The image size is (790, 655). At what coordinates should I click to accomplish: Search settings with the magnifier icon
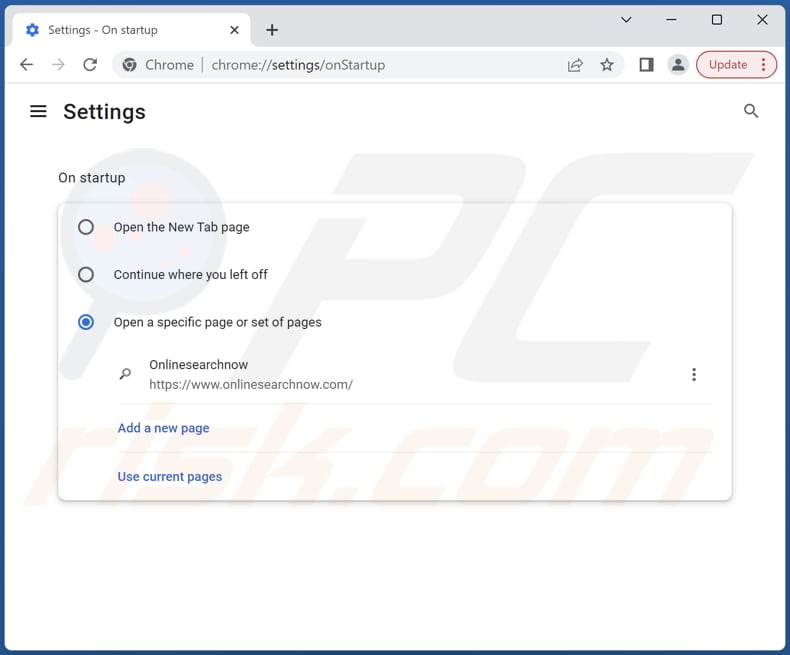(751, 111)
